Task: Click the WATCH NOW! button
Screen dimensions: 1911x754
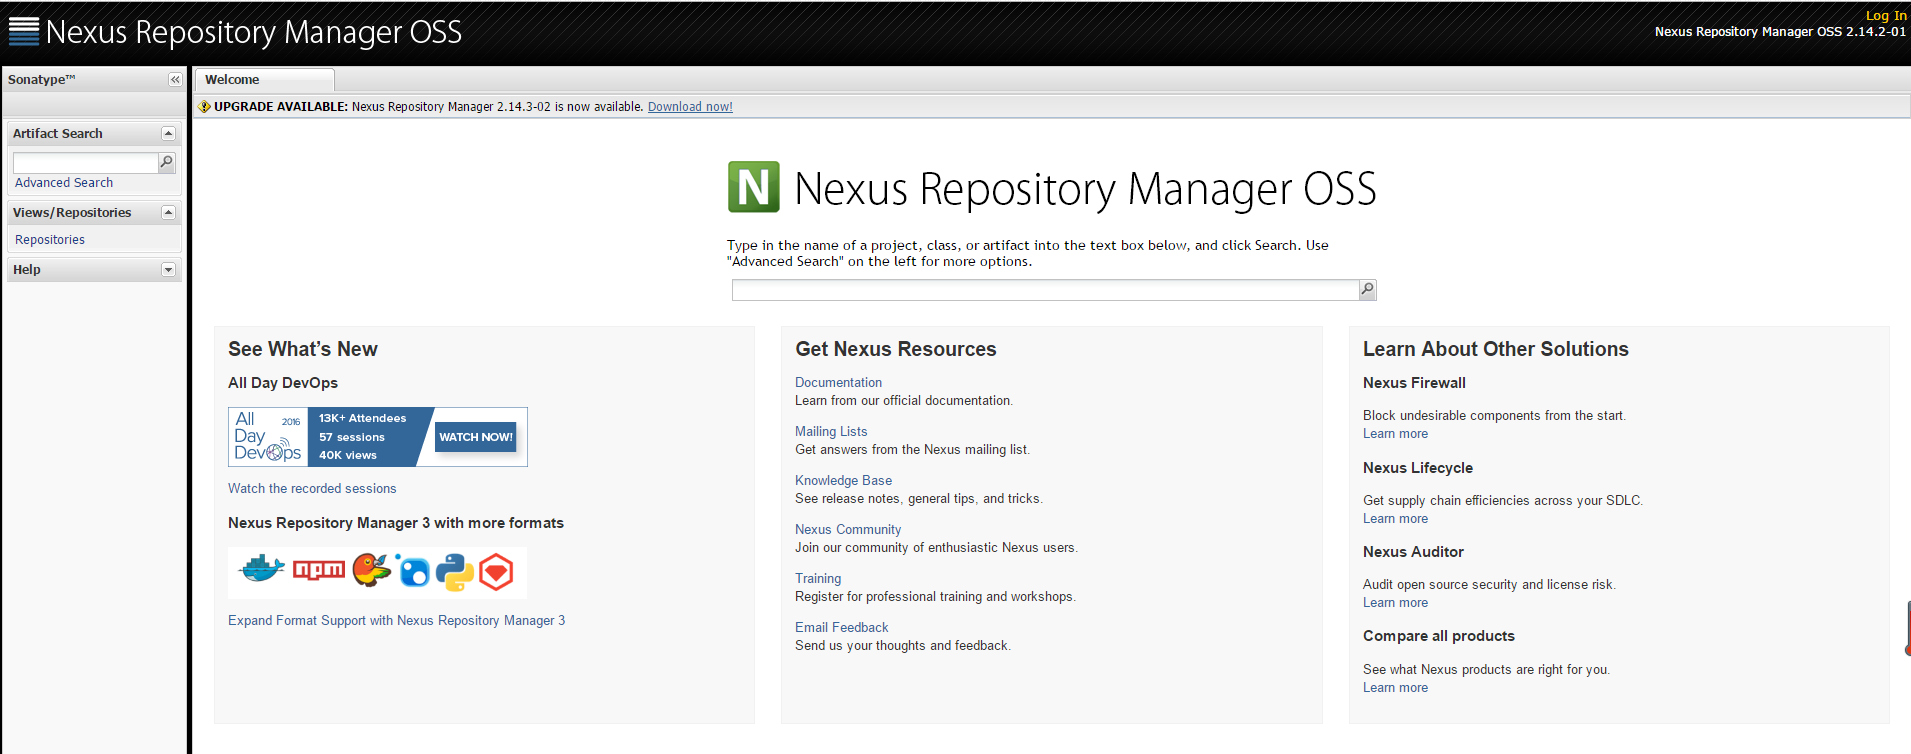Action: coord(475,437)
